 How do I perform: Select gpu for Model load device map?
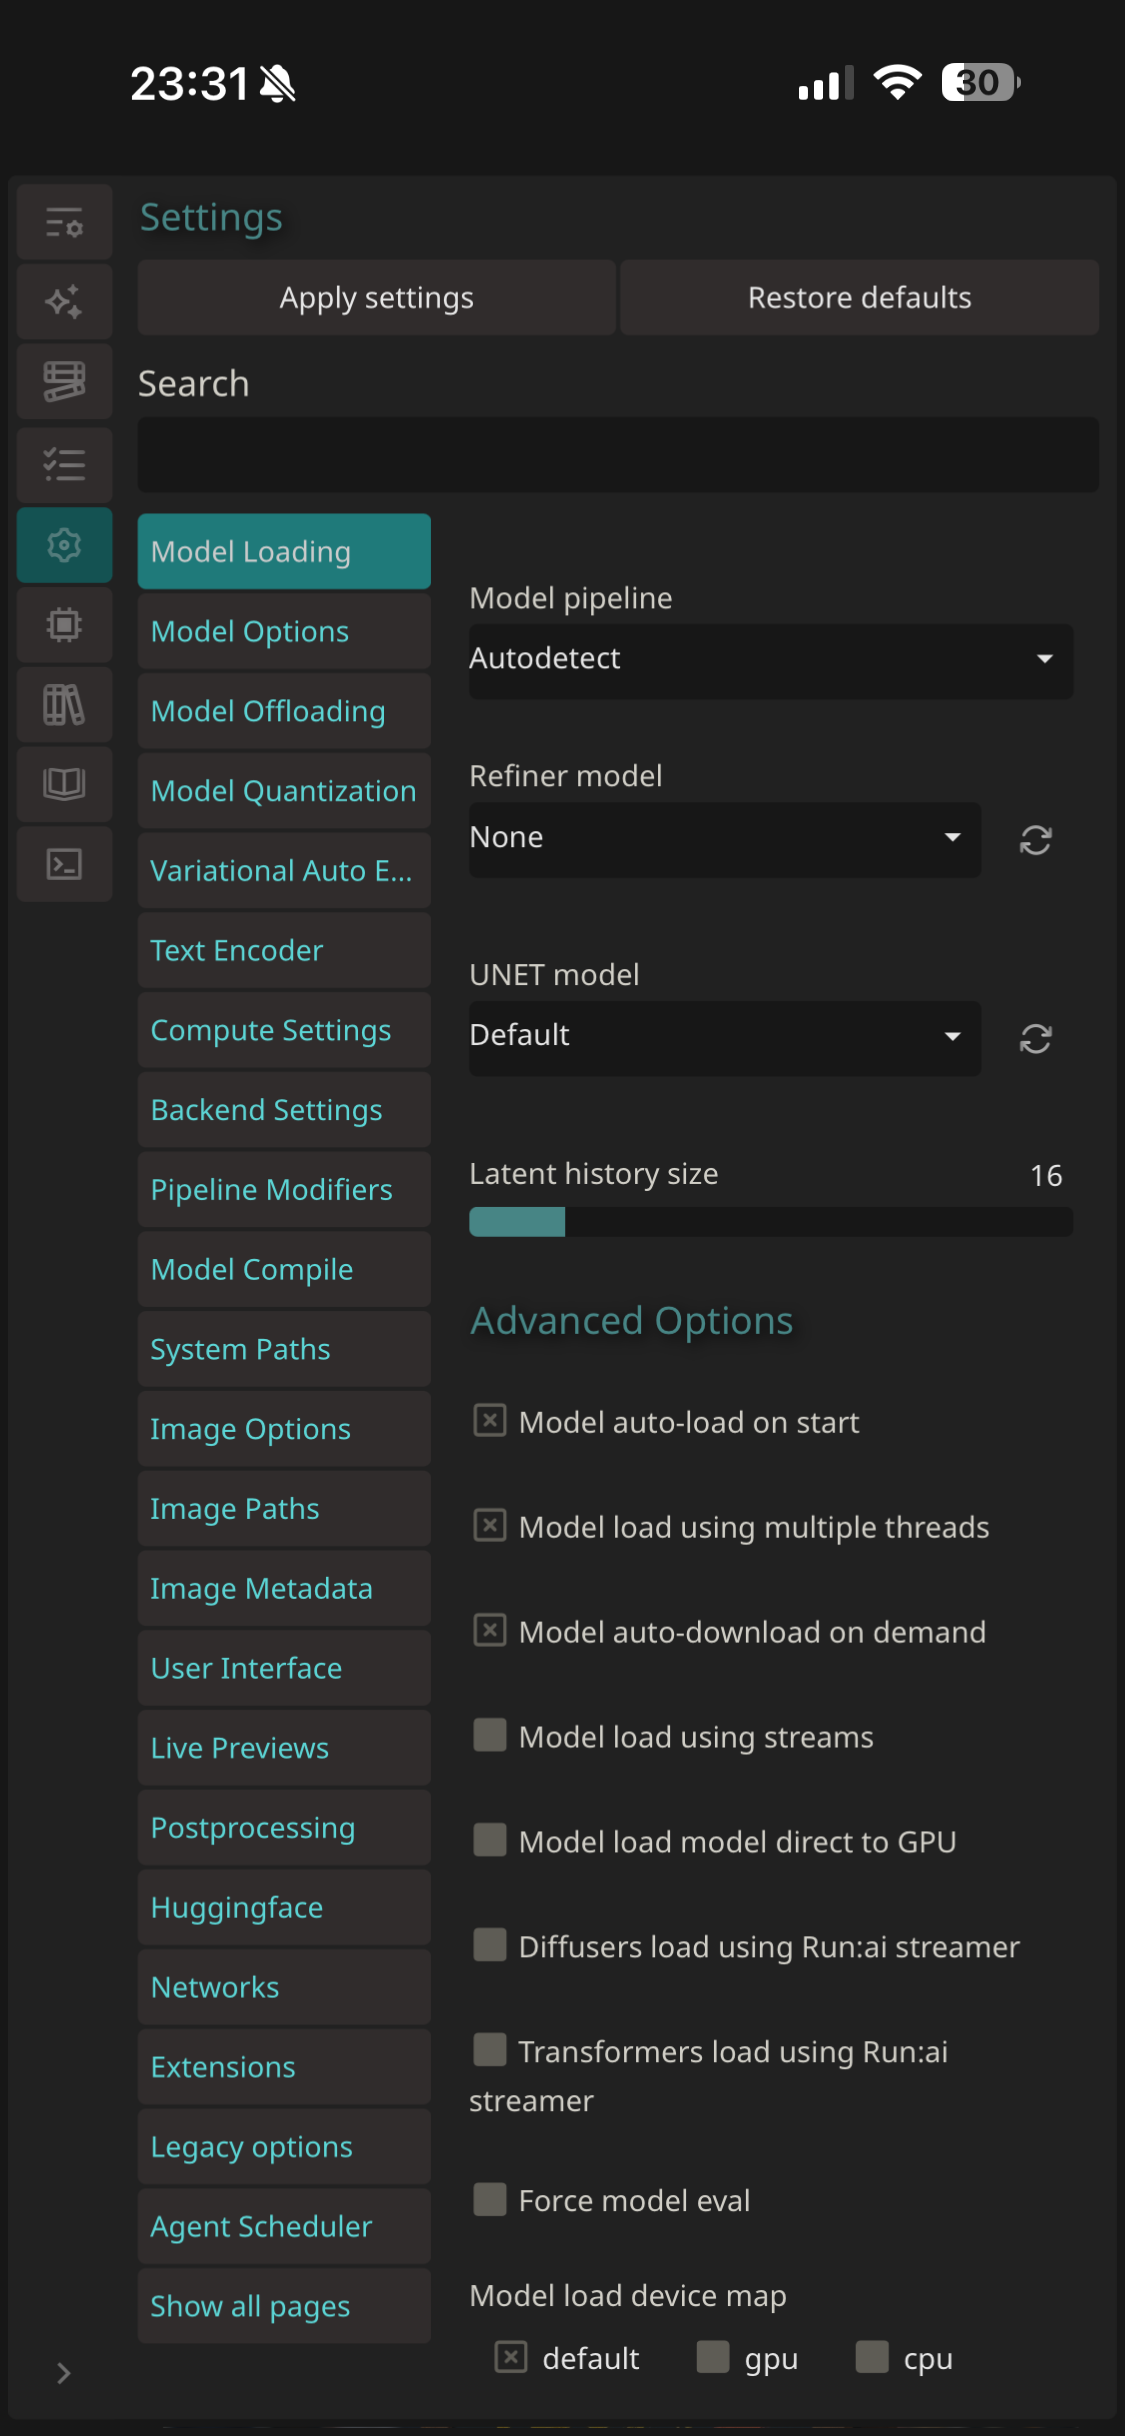pyautogui.click(x=713, y=2357)
